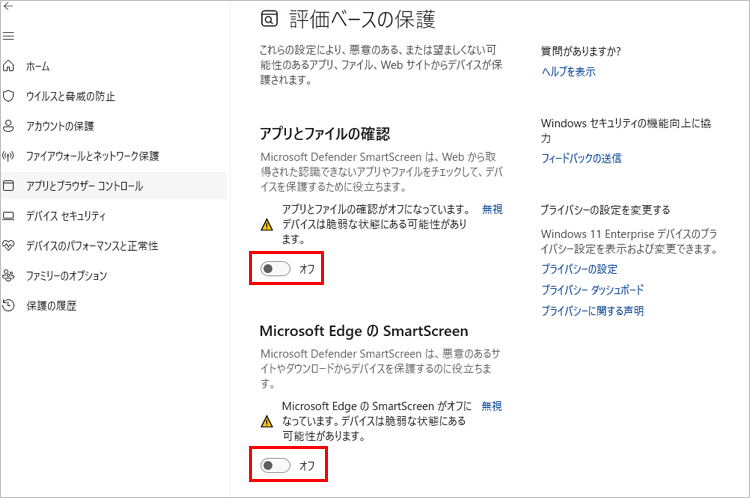Screen dimensions: 750x498
Task: Click the フィードバックの送信 link
Action: (x=581, y=158)
